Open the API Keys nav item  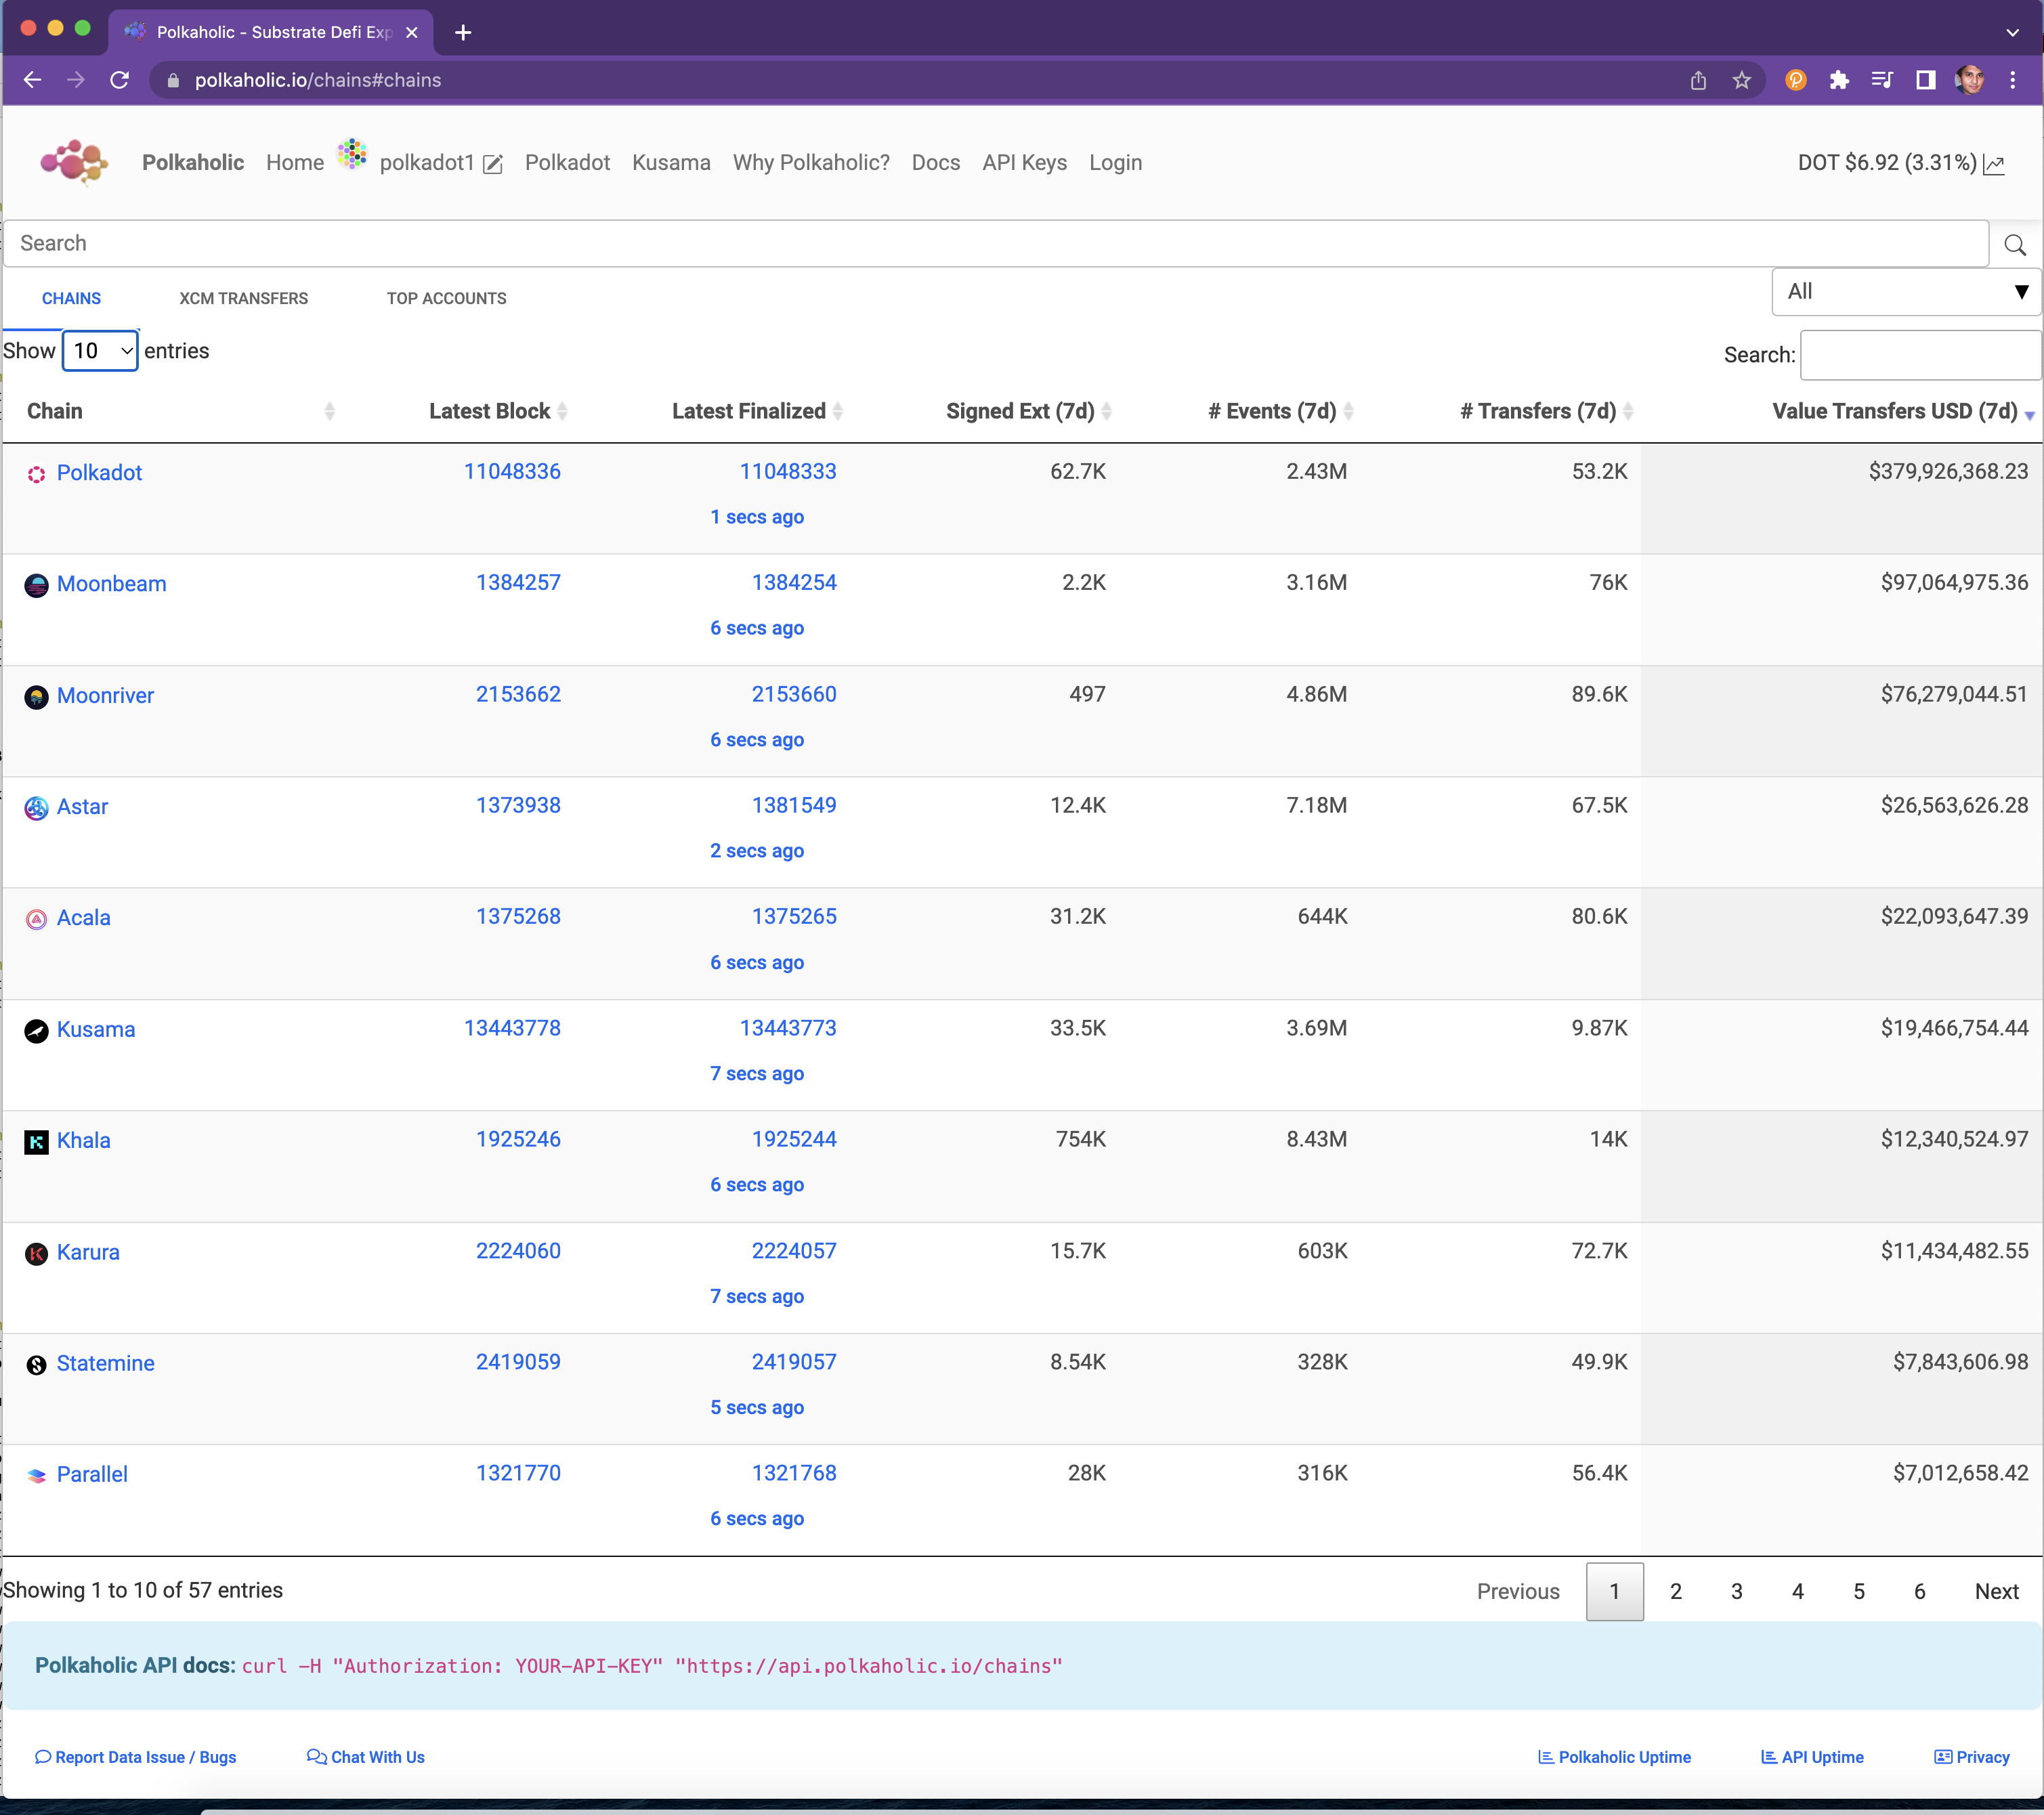click(x=1024, y=162)
